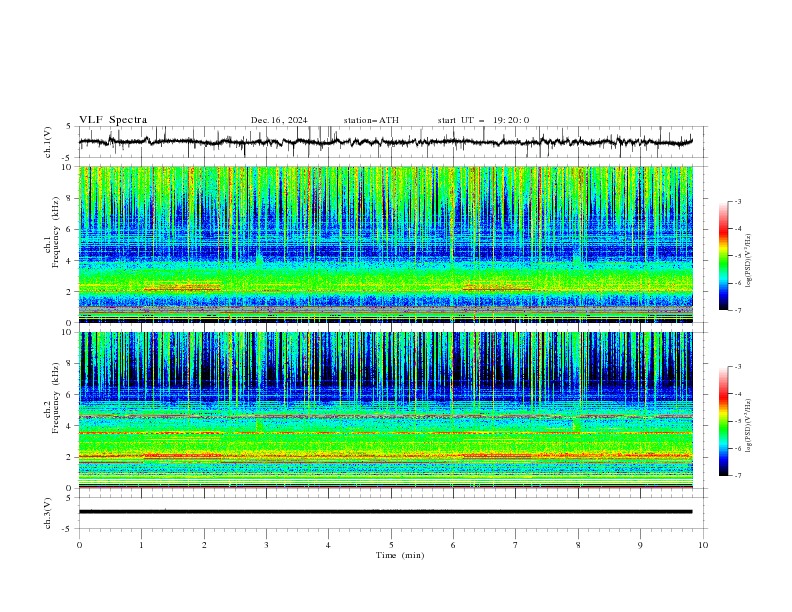This screenshot has width=792, height=612.
Task: Click the "Time (min)" axis label
Action: coord(400,555)
